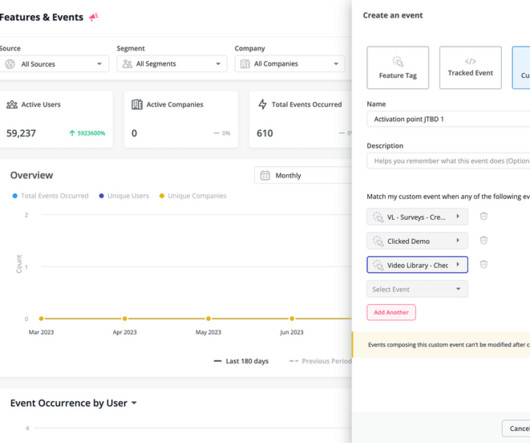Image resolution: width=530 pixels, height=443 pixels.
Task: Open the Monthly period dropdown
Action: point(303,175)
